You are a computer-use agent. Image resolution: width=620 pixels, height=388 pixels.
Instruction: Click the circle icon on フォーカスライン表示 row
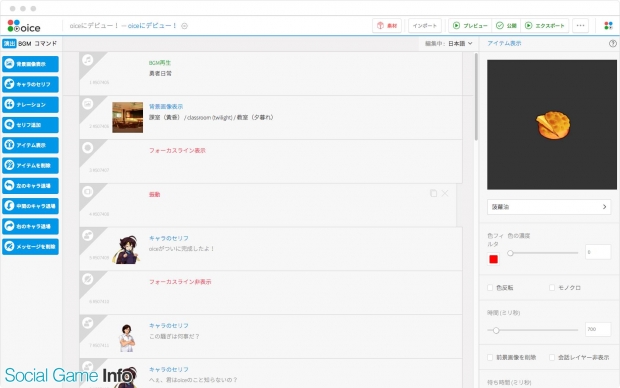[x=87, y=148]
